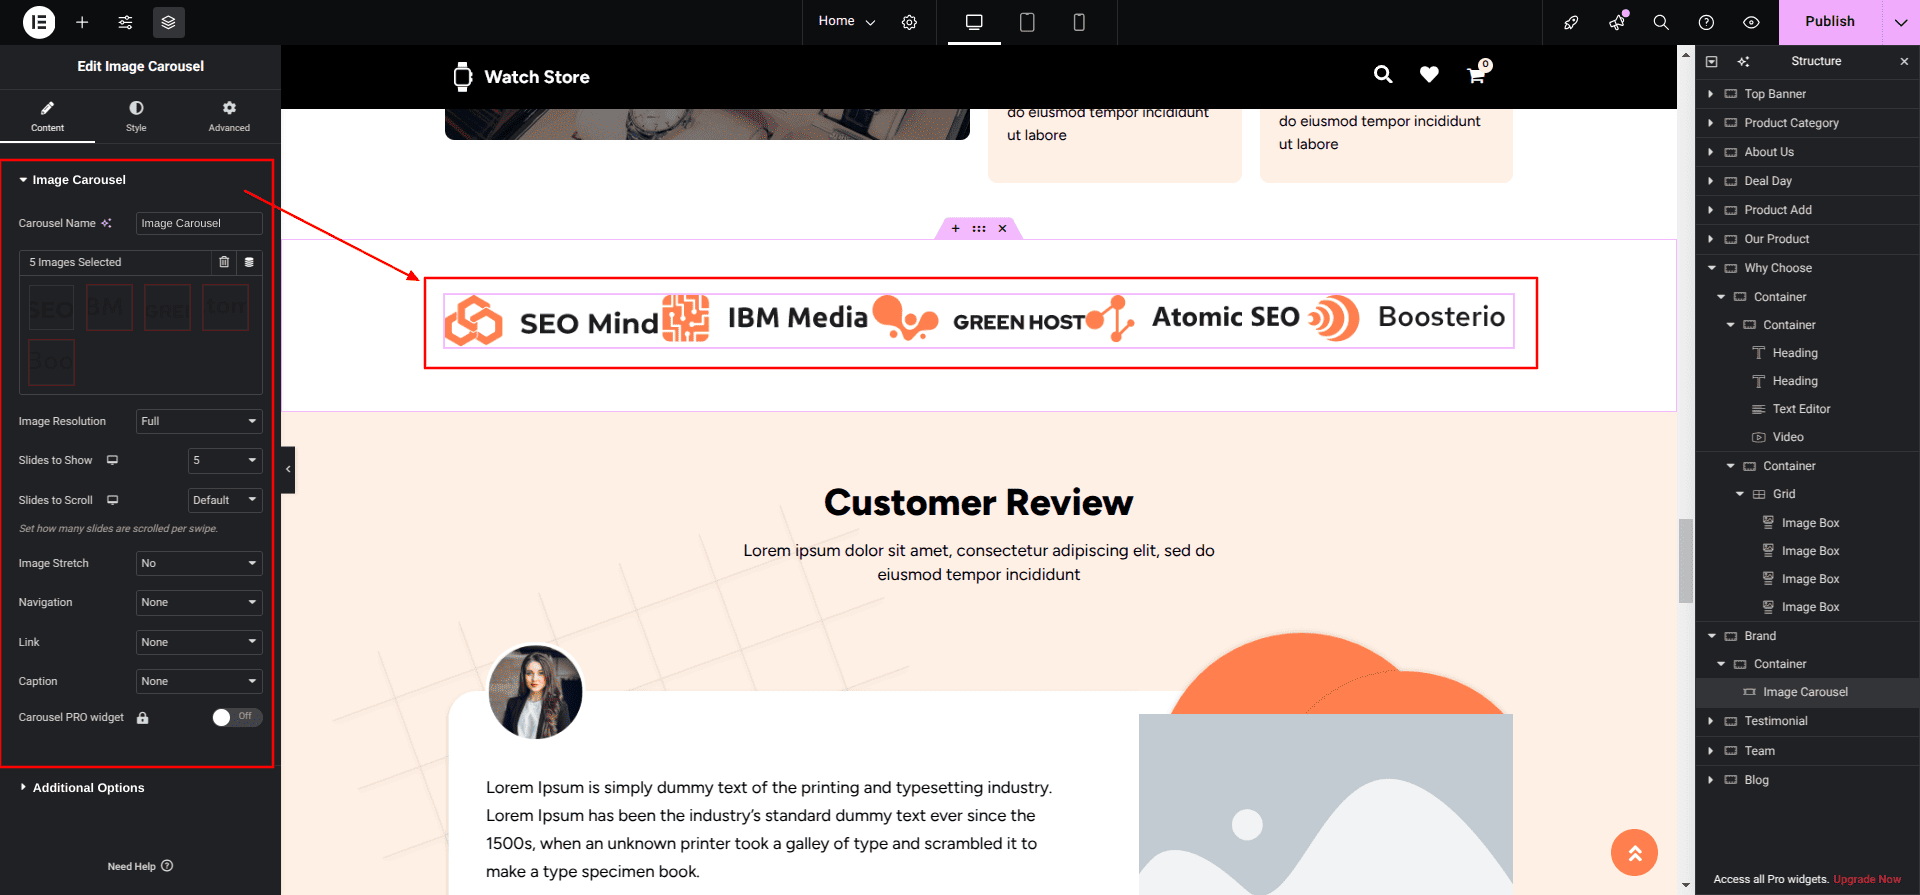The width and height of the screenshot is (1920, 895).
Task: Close the Structure panel
Action: click(x=1904, y=61)
